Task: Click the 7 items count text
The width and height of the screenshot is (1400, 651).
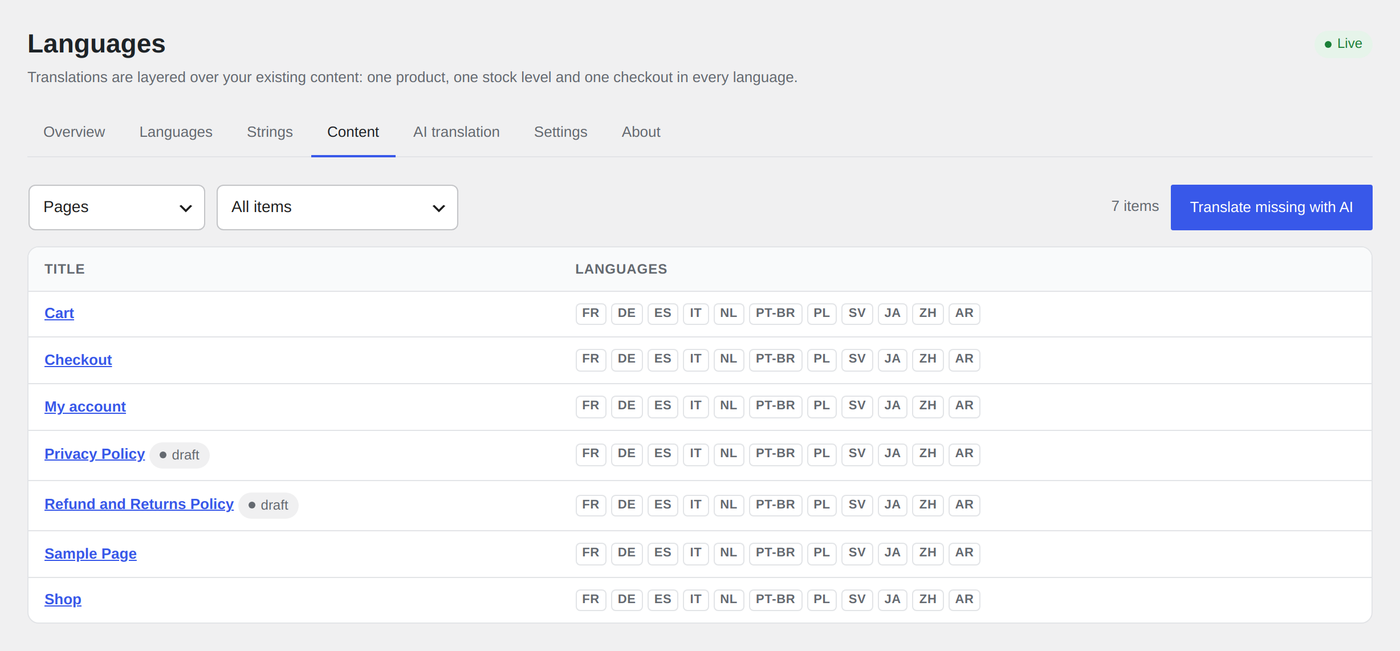Action: 1135,207
